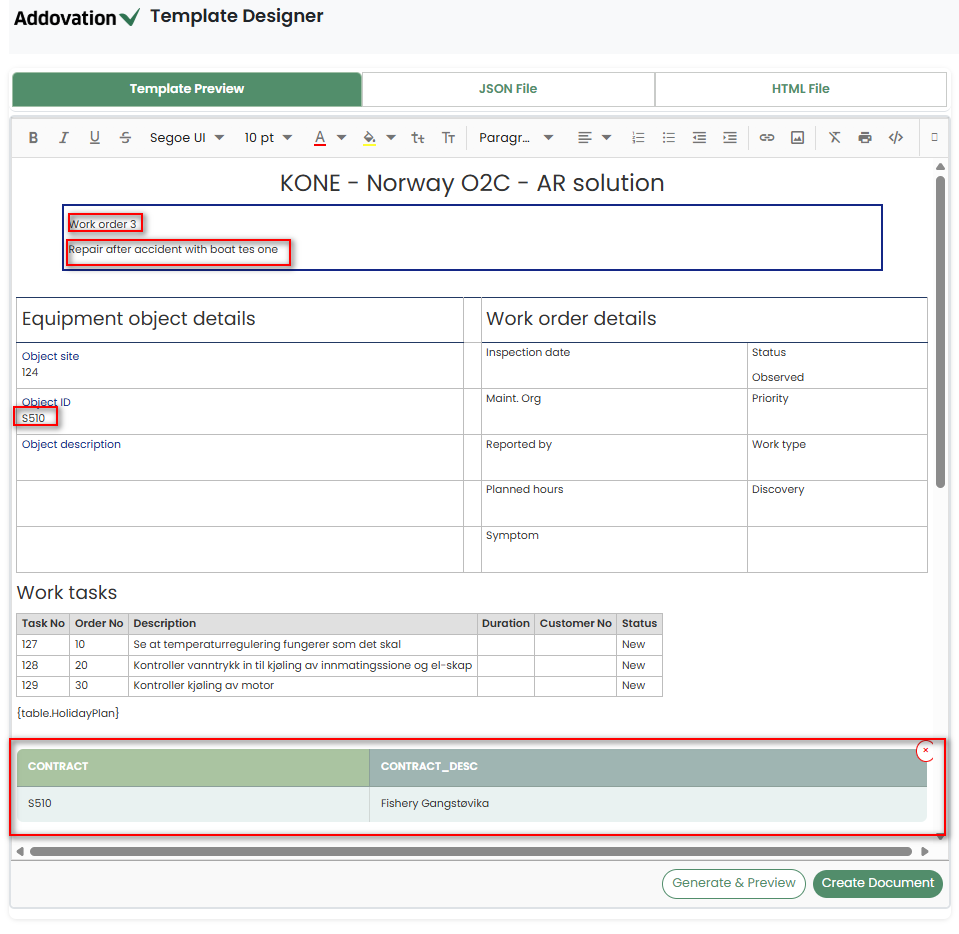Click the clear formatting icon
The height and width of the screenshot is (934, 959).
(834, 138)
